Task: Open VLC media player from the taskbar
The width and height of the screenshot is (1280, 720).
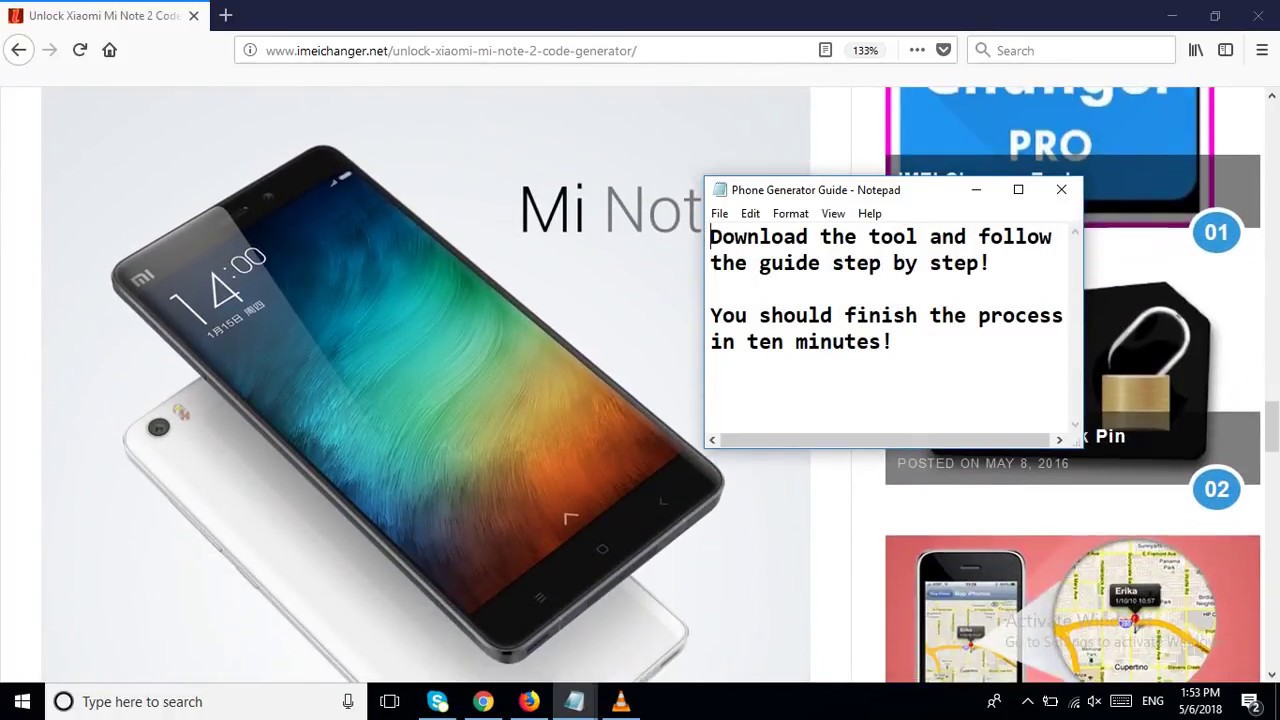Action: point(621,702)
